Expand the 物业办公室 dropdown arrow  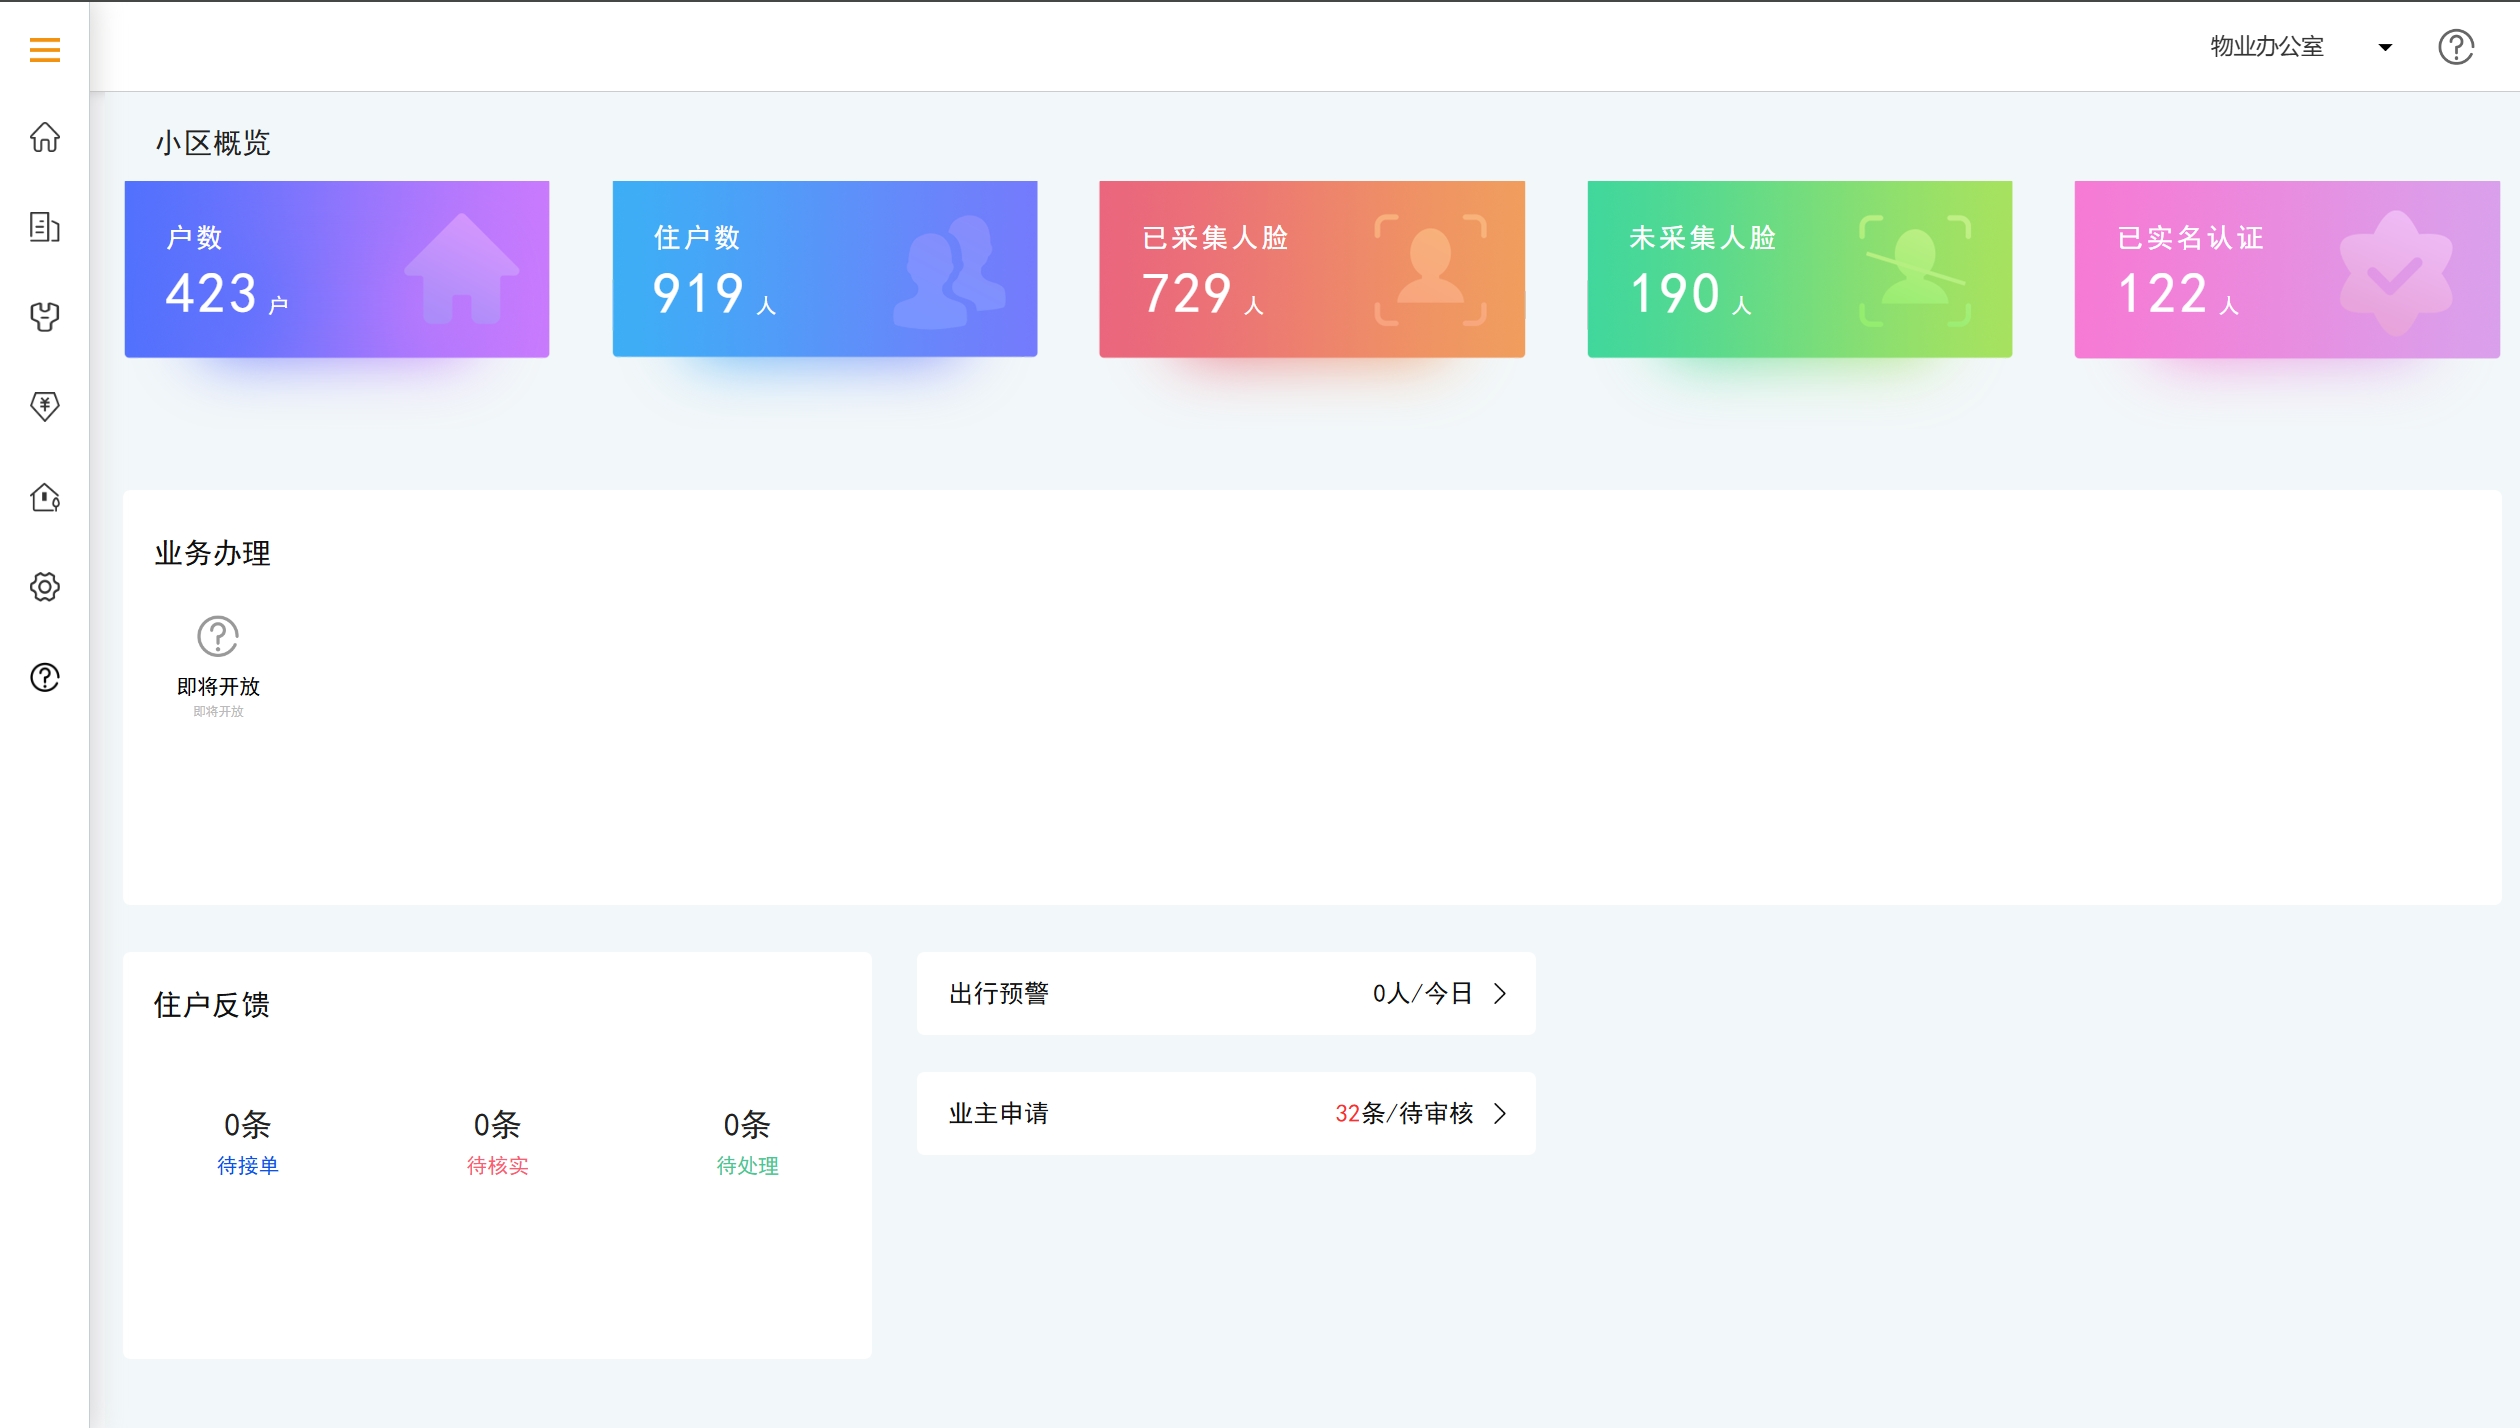(x=2385, y=47)
